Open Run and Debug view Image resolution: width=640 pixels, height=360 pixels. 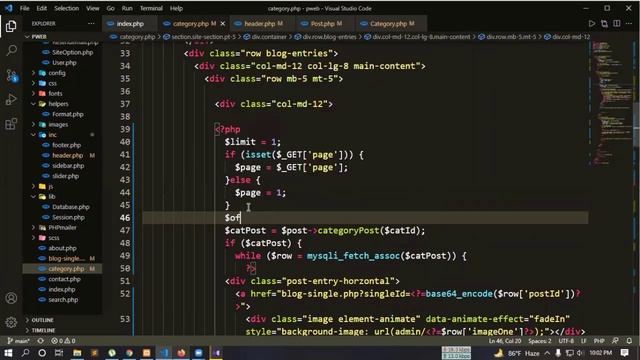pos(11,99)
